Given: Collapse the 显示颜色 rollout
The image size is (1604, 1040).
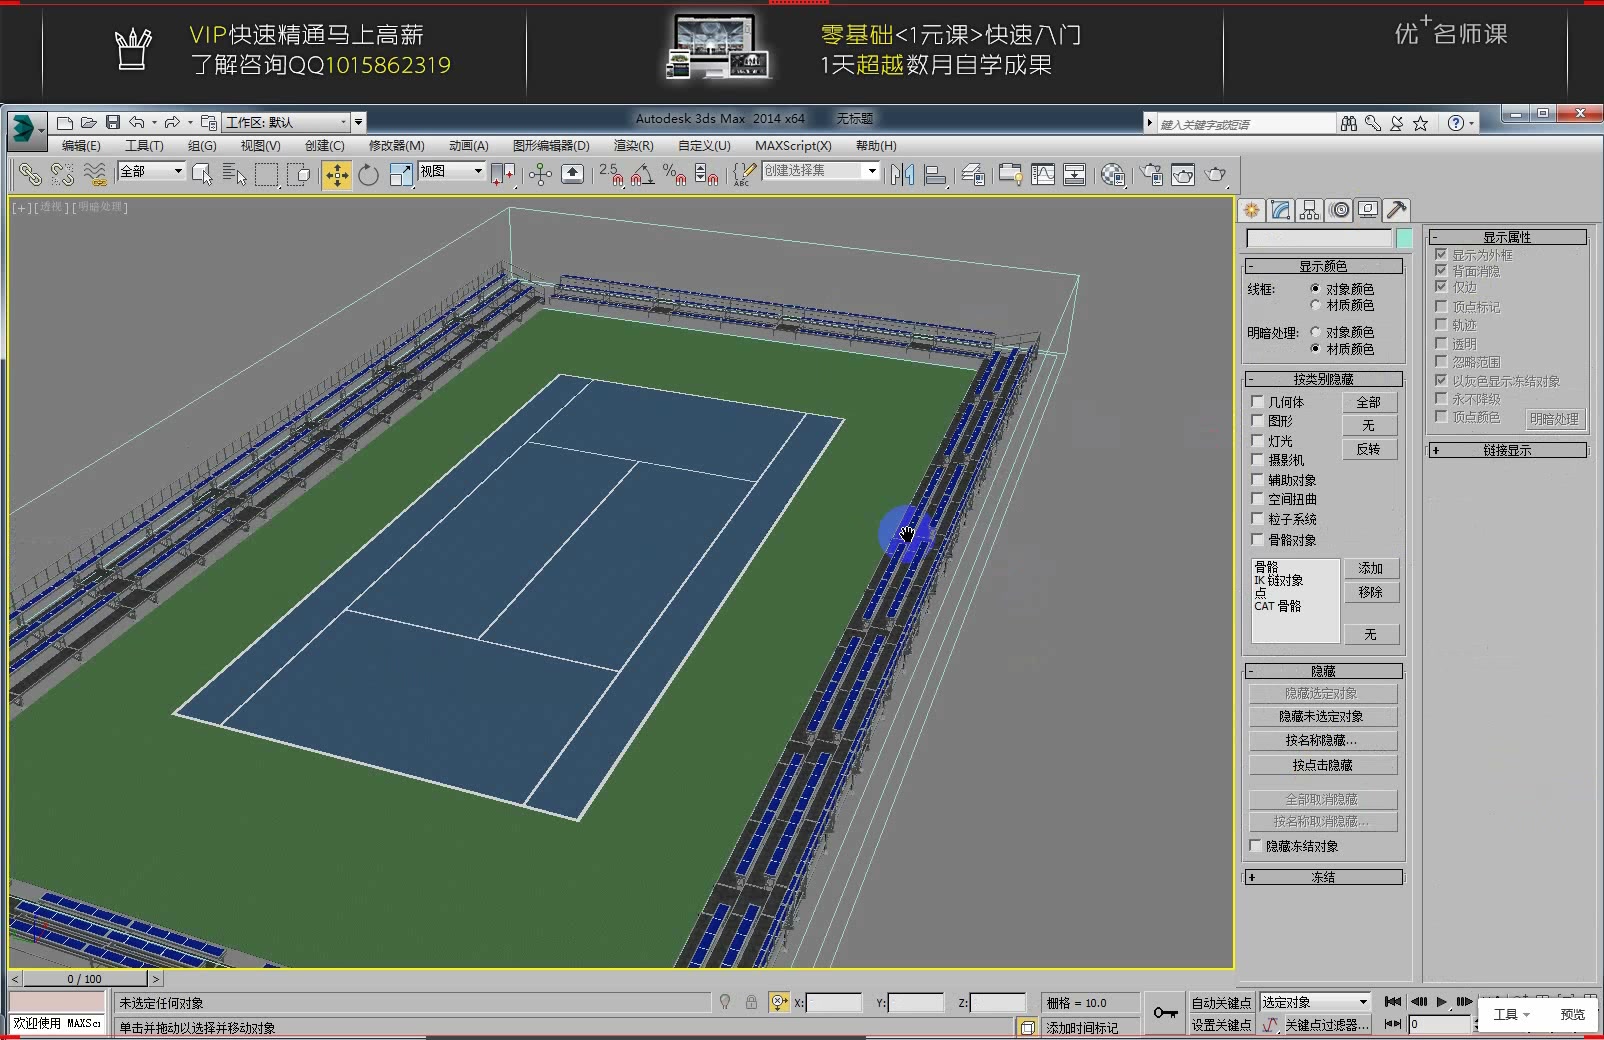Looking at the screenshot, I should [1323, 266].
